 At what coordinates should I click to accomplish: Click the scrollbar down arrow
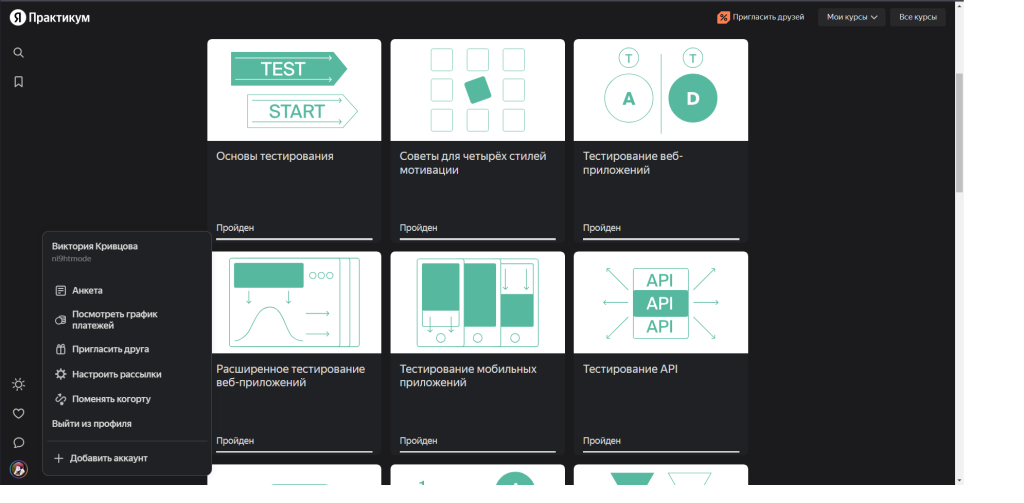(x=959, y=480)
